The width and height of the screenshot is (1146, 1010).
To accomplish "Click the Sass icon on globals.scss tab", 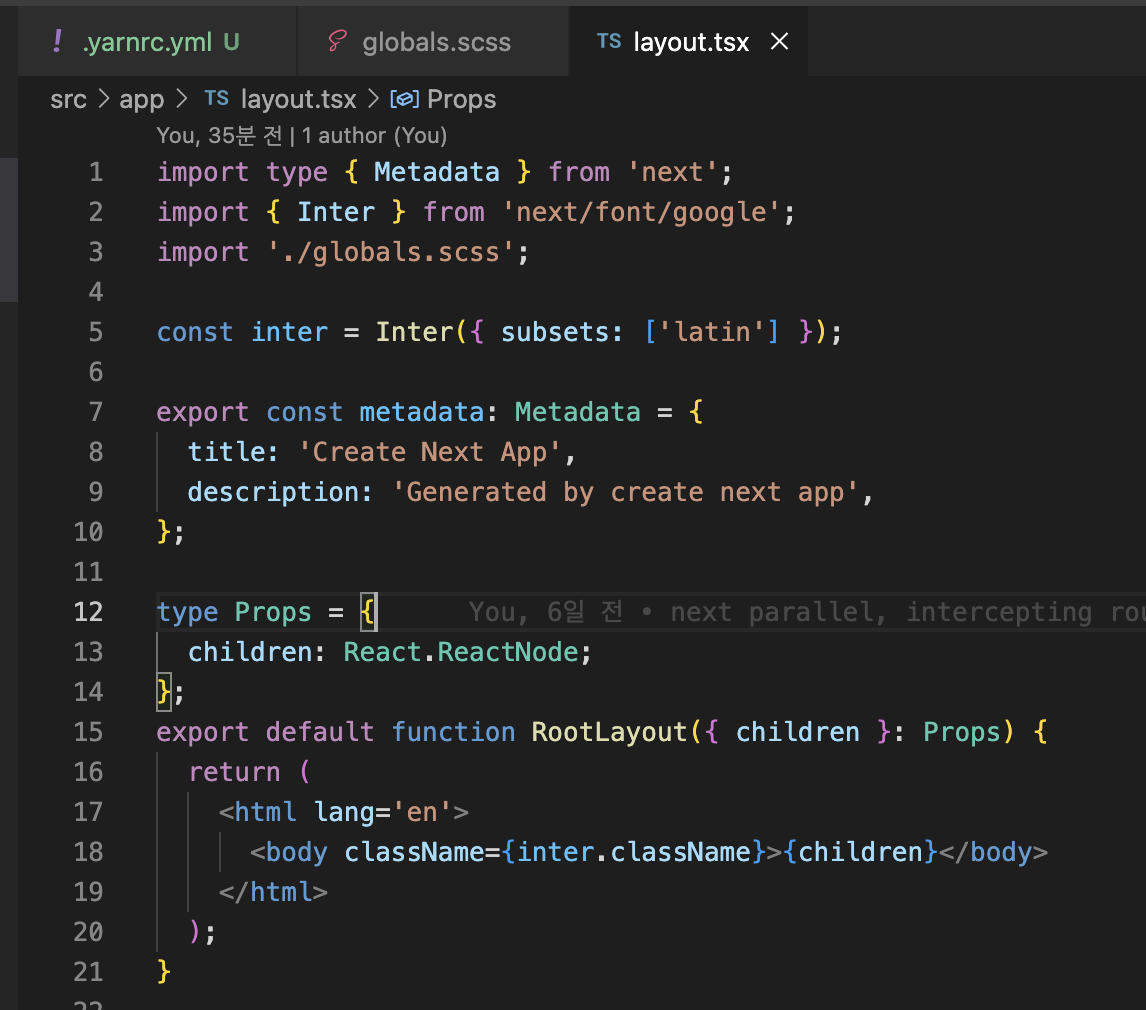I will coord(337,41).
